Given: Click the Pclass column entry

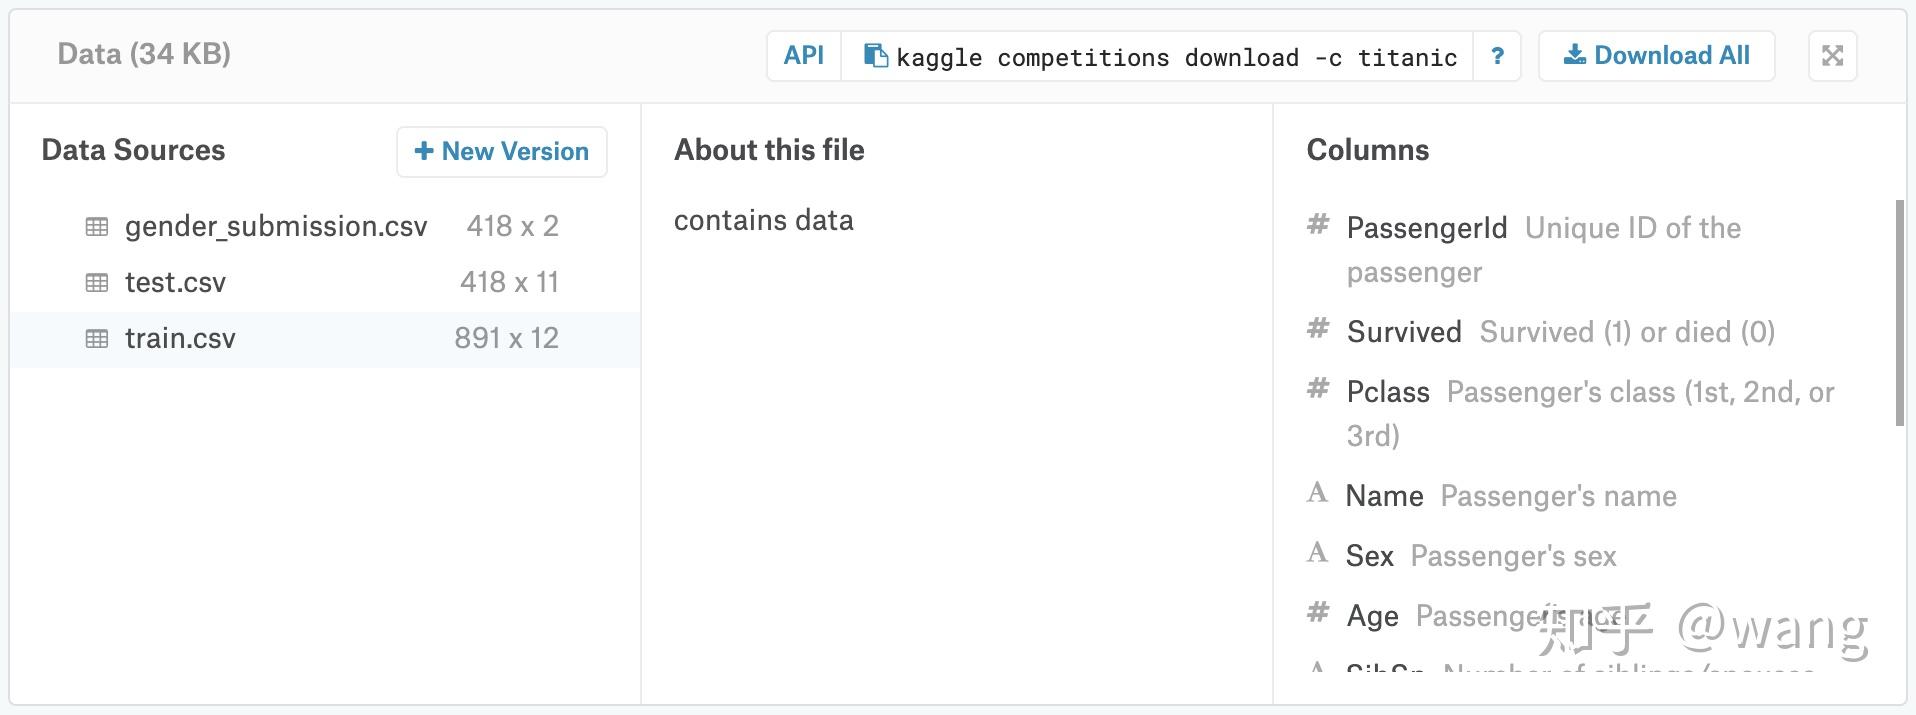Looking at the screenshot, I should [1388, 392].
